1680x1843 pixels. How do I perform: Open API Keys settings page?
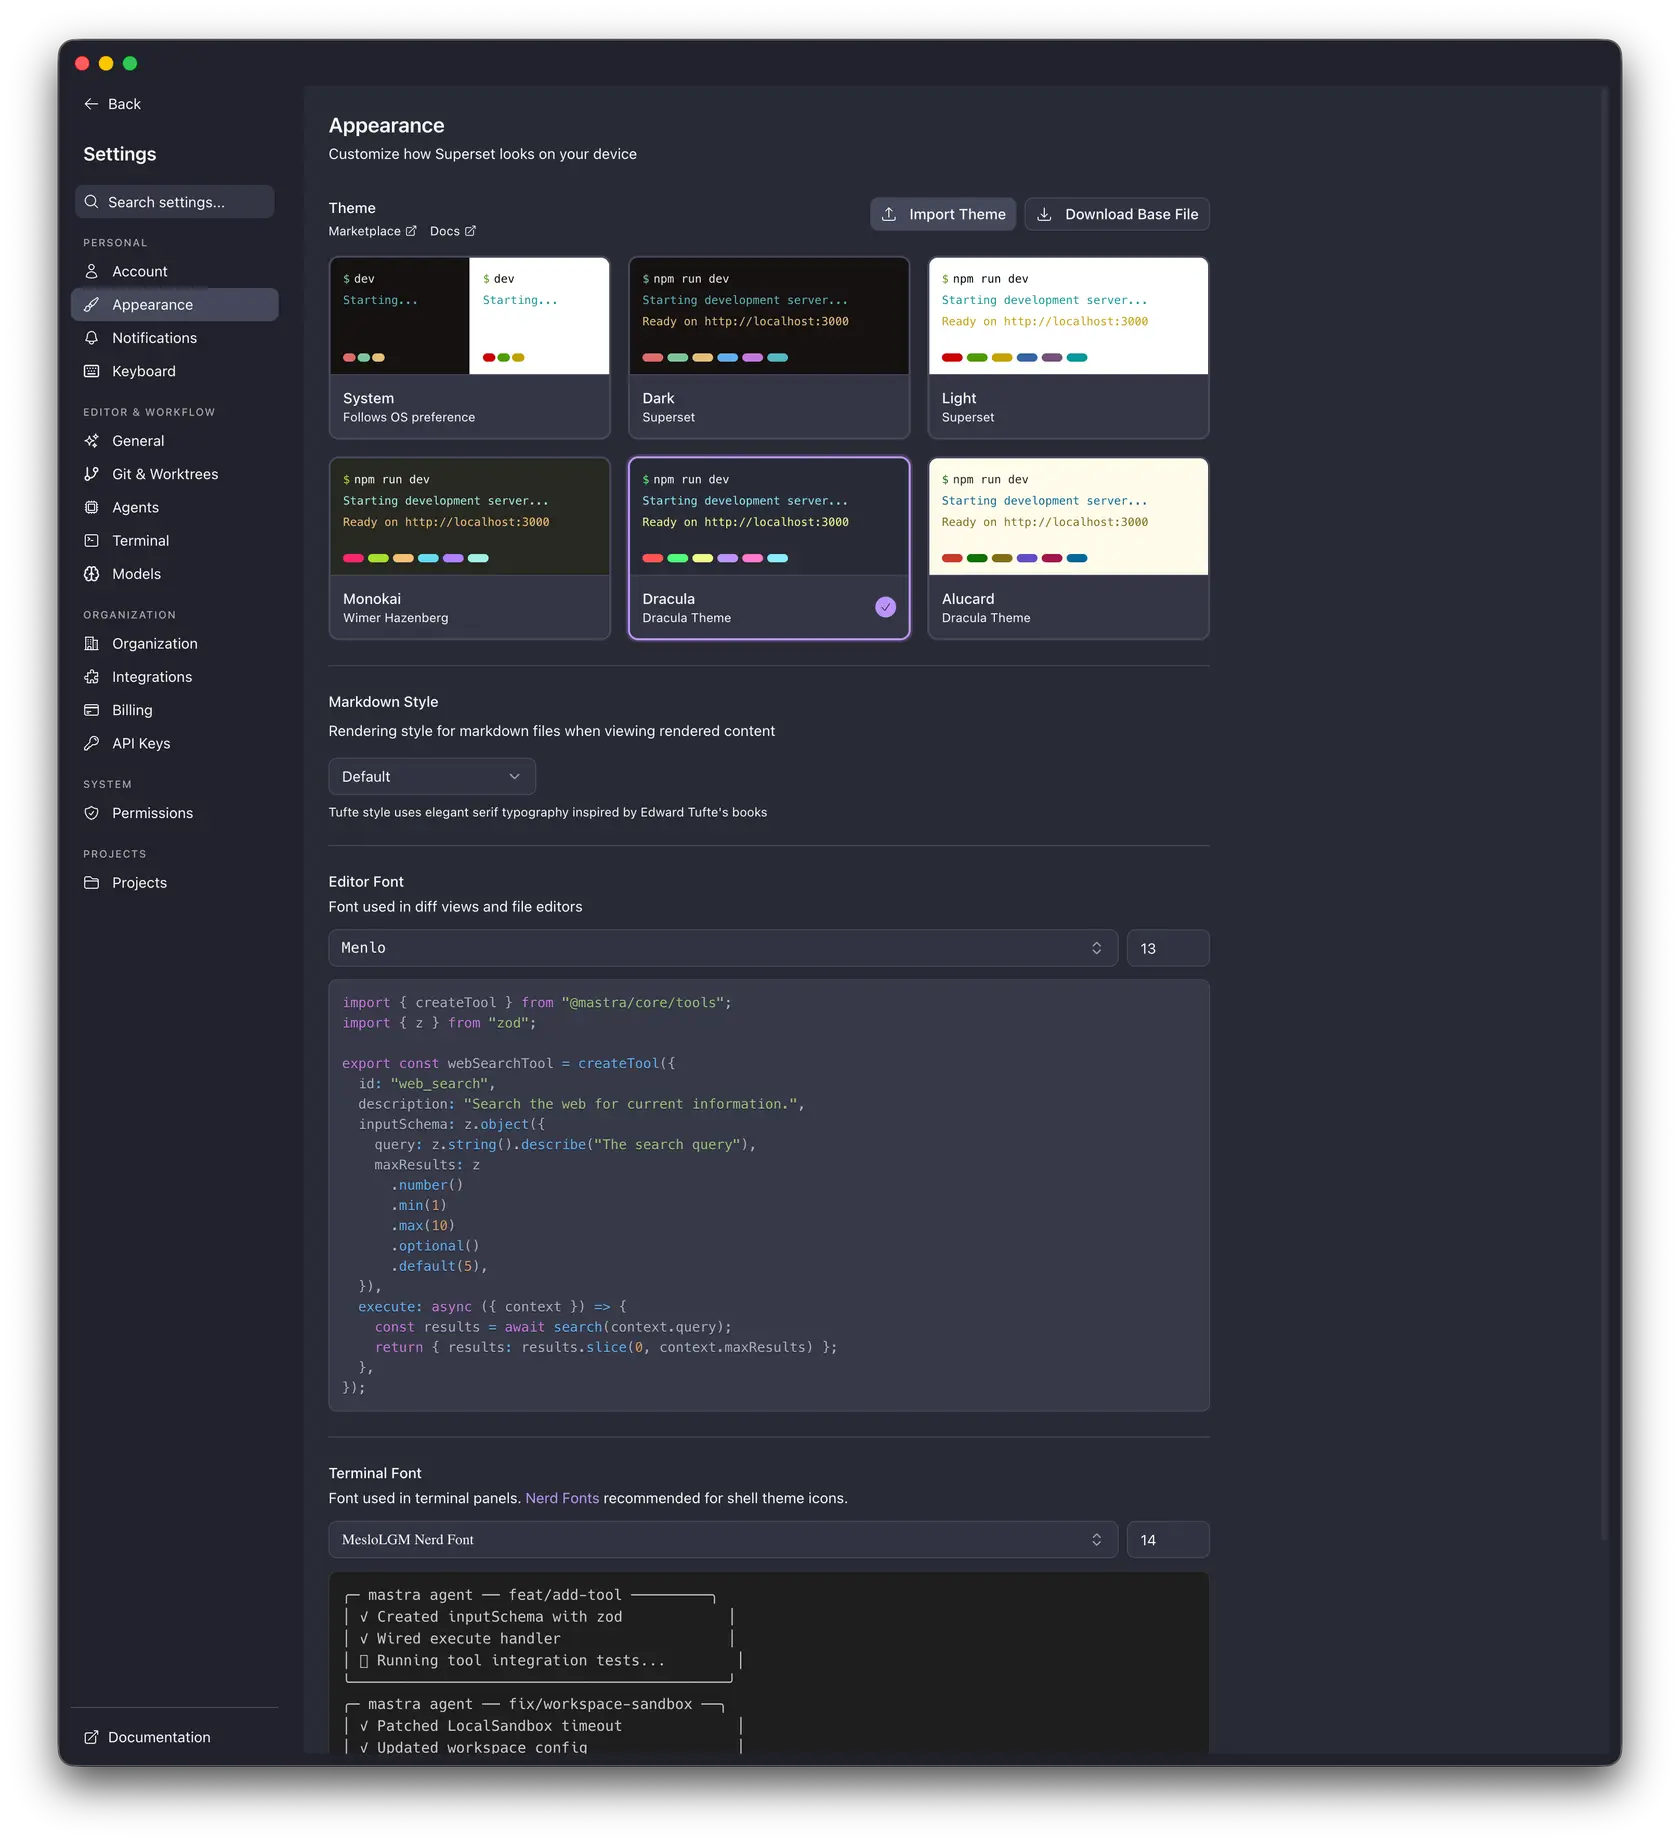coord(175,743)
